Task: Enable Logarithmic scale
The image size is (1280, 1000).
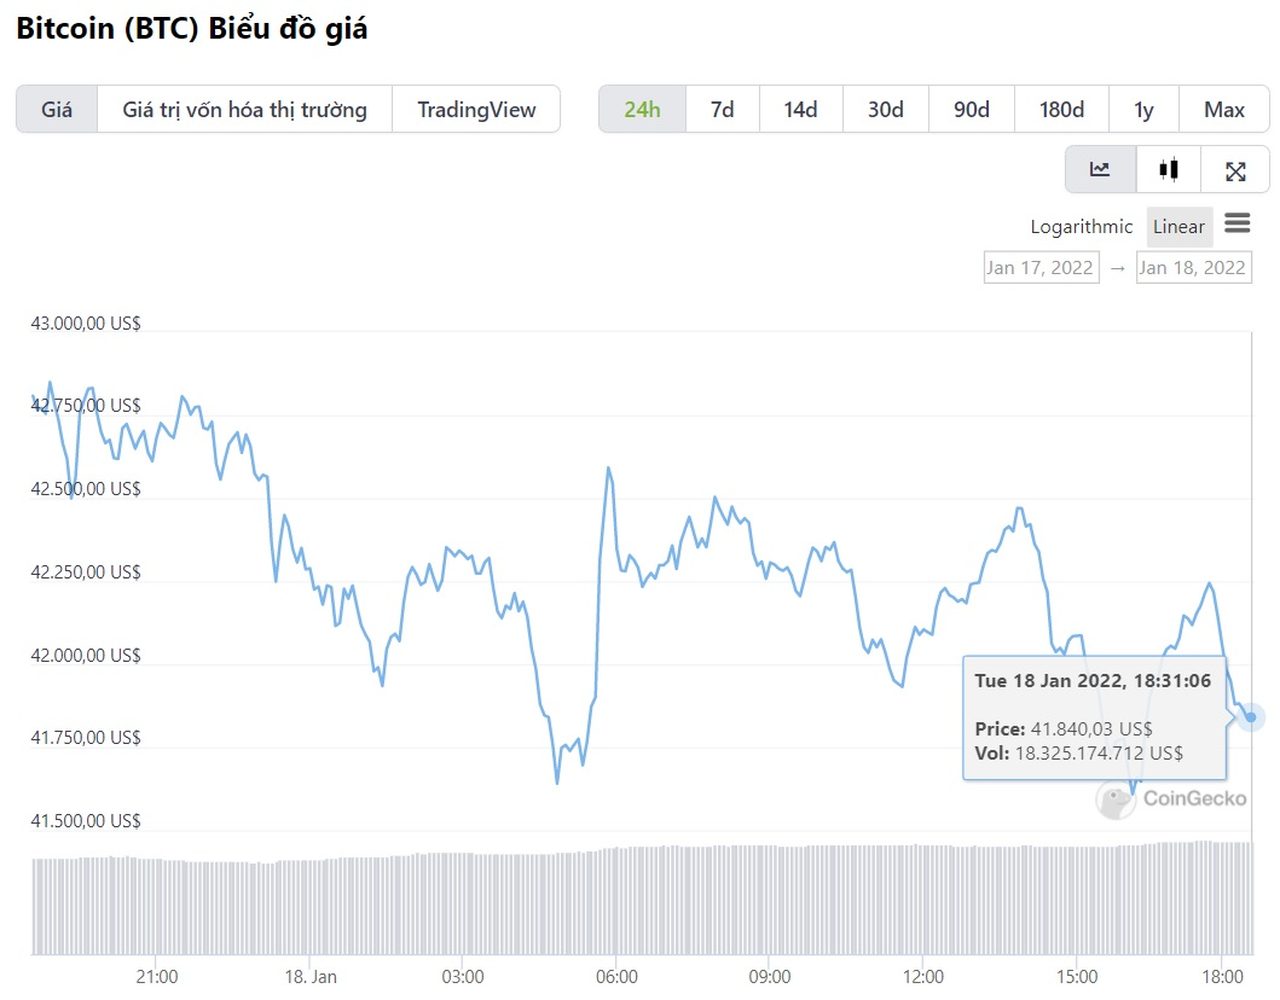Action: tap(1081, 227)
